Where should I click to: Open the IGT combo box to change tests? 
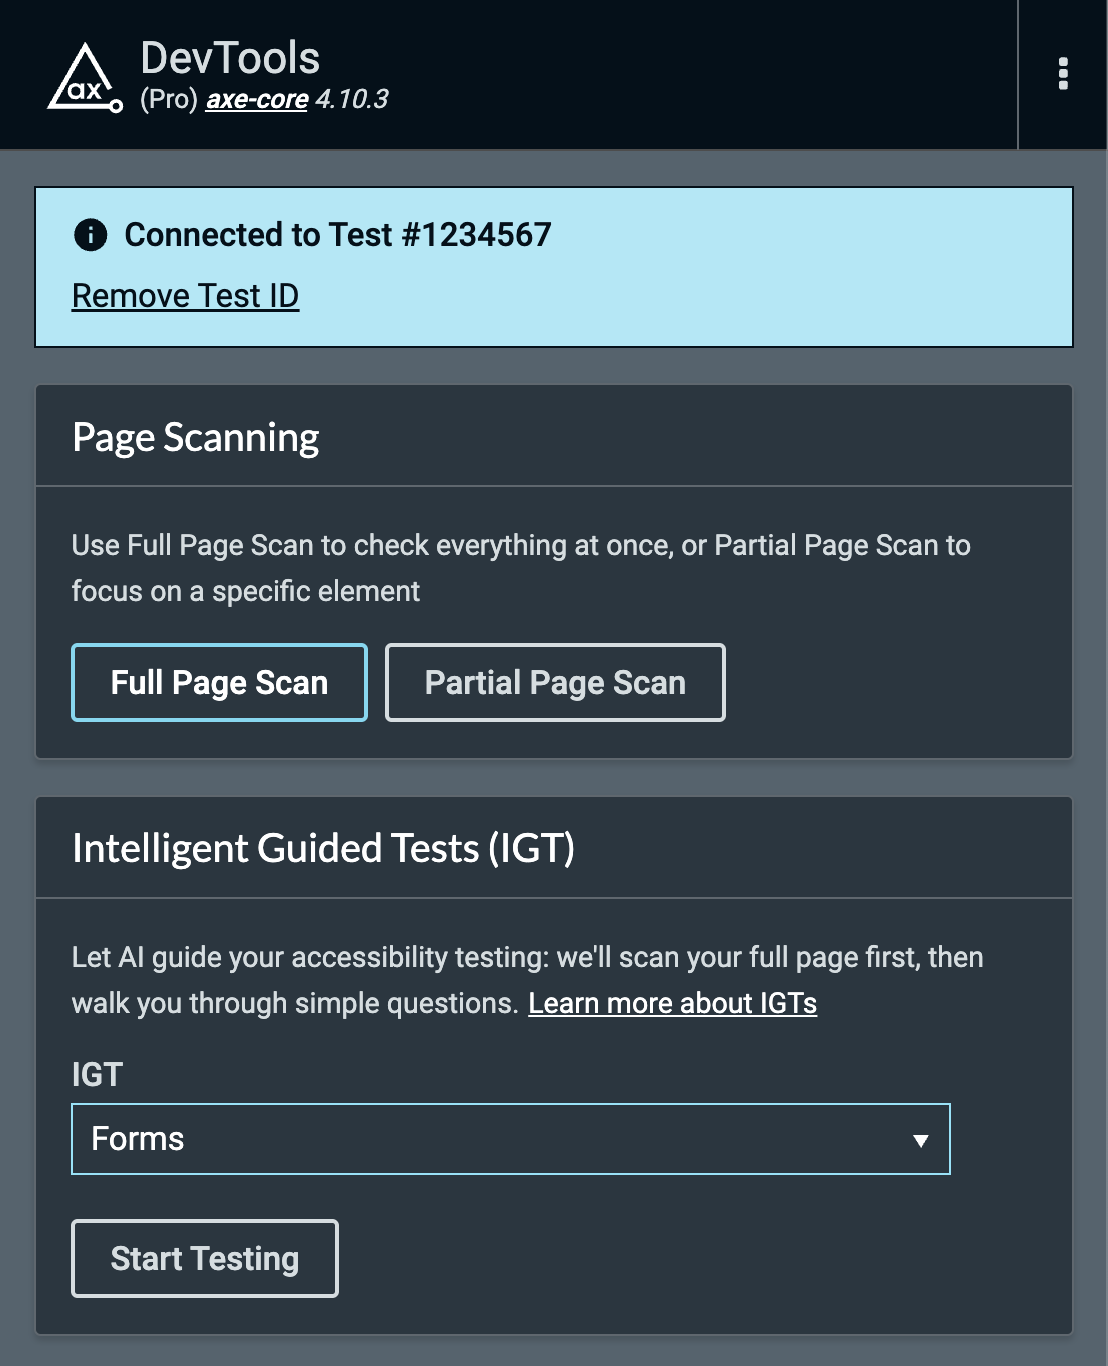(x=510, y=1139)
